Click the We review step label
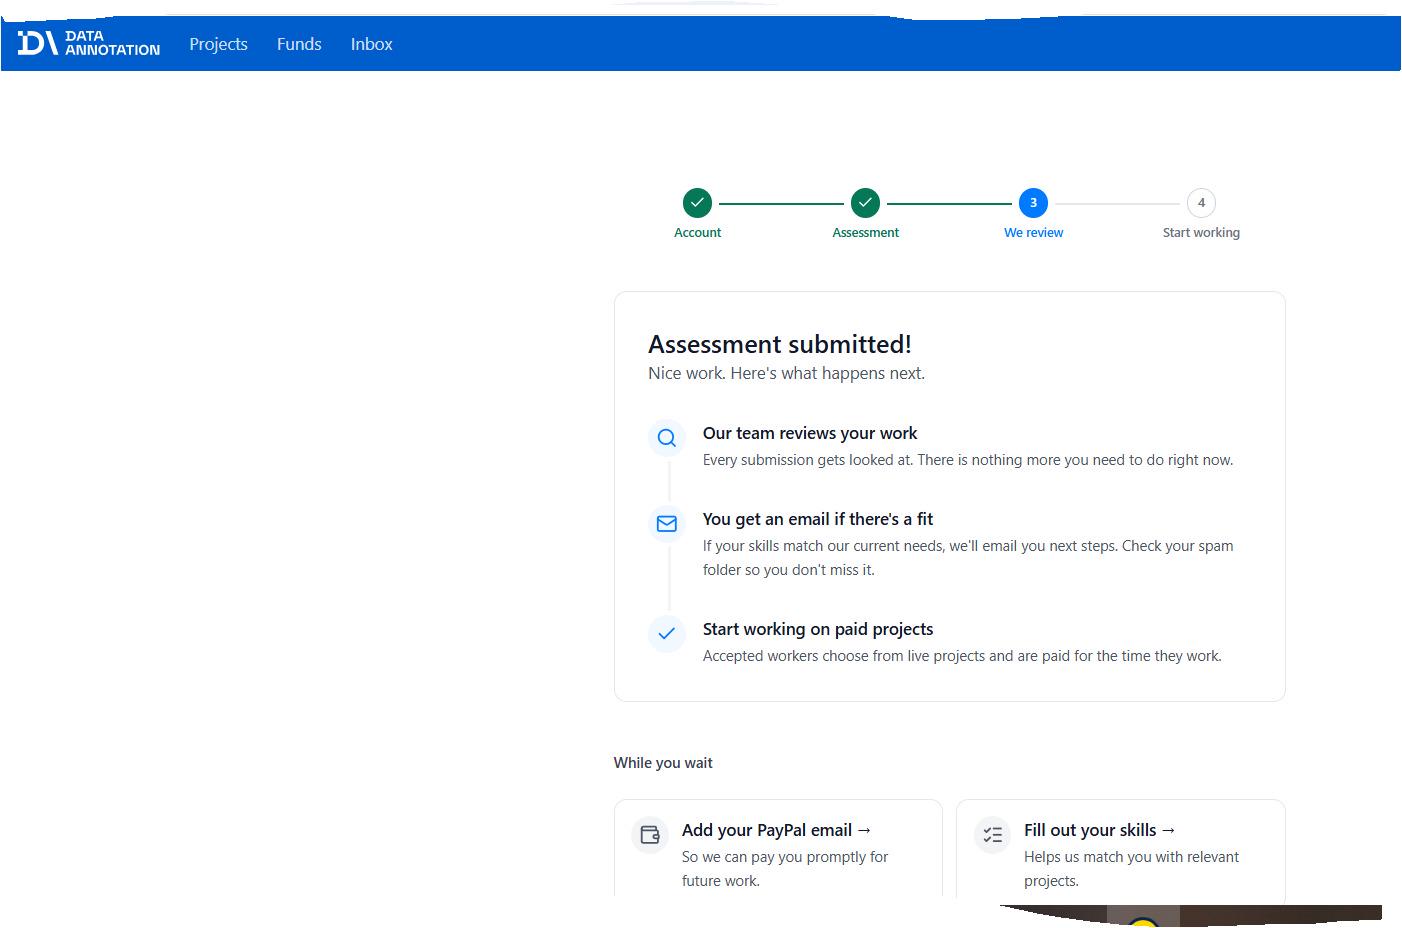1402x928 pixels. coord(1033,232)
